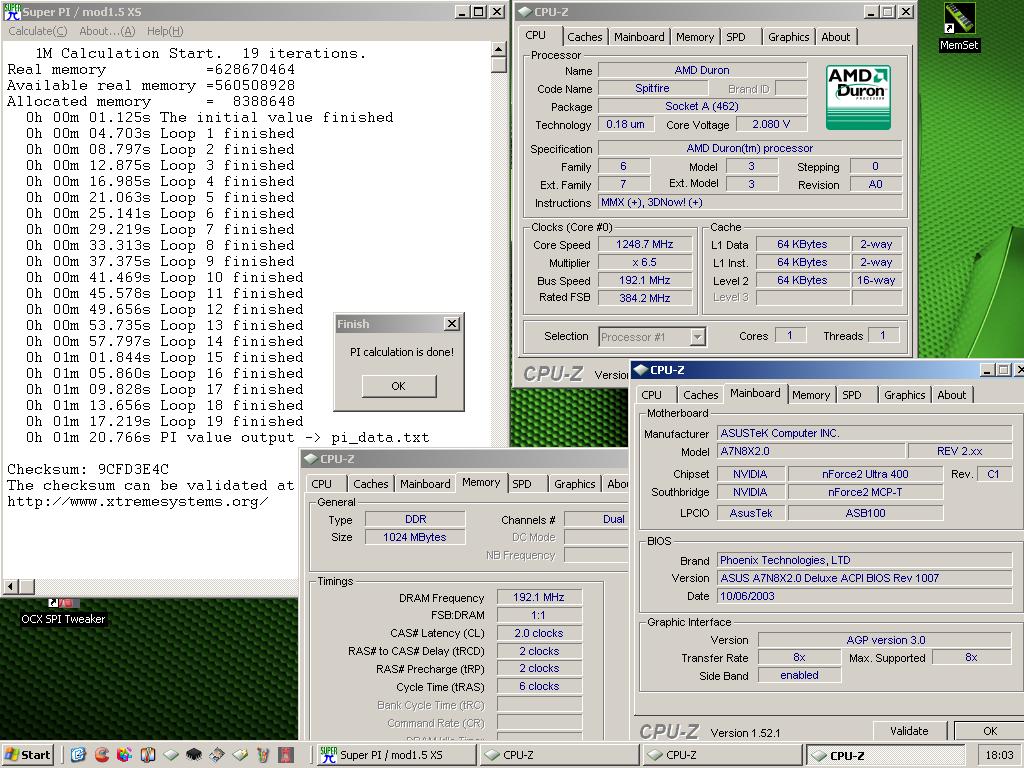Select Memory tab in the processor CPU-Z window
The height and width of the screenshot is (768, 1024).
pyautogui.click(x=695, y=37)
